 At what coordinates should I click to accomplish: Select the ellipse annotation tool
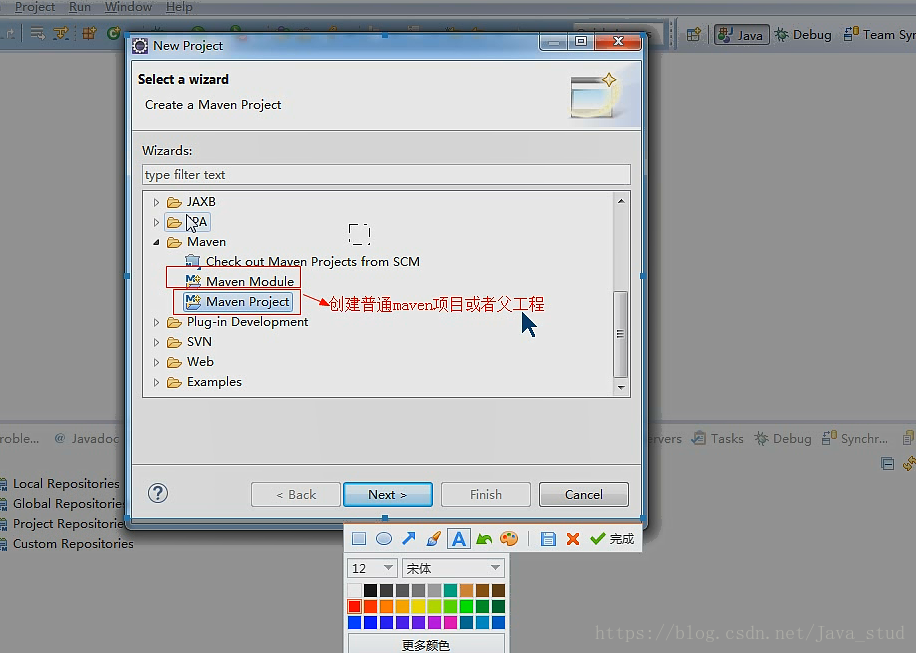[x=384, y=539]
